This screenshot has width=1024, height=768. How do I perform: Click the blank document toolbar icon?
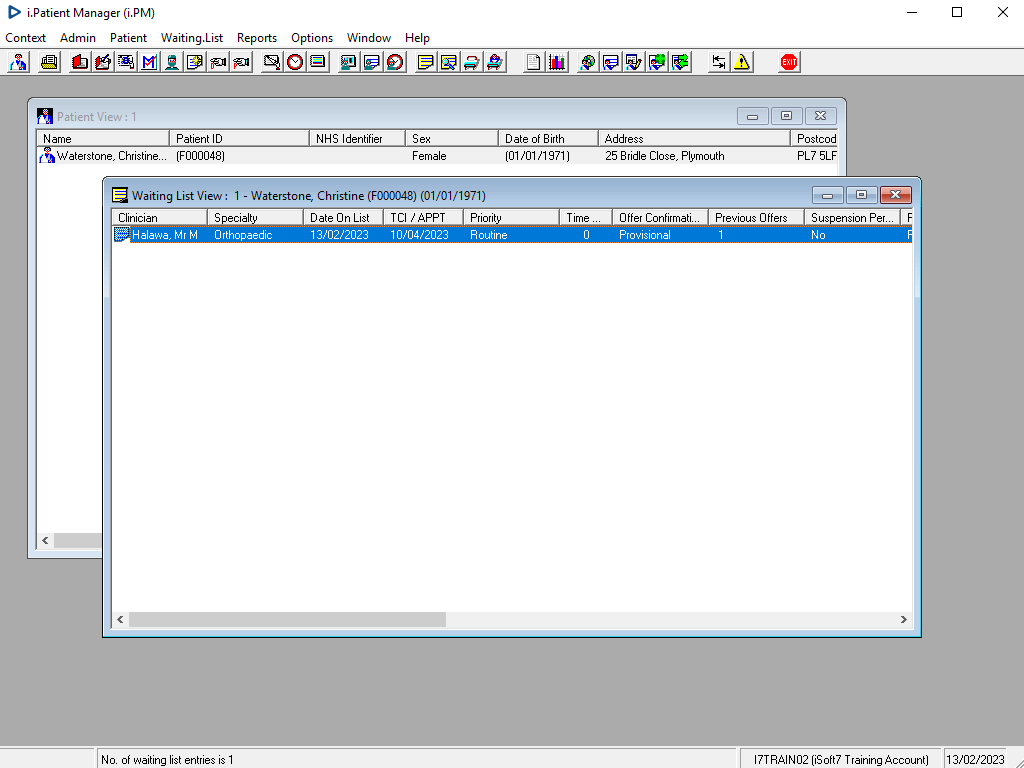click(534, 62)
